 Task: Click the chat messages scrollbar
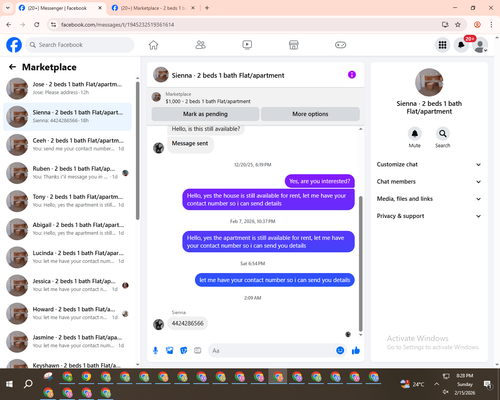click(360, 263)
